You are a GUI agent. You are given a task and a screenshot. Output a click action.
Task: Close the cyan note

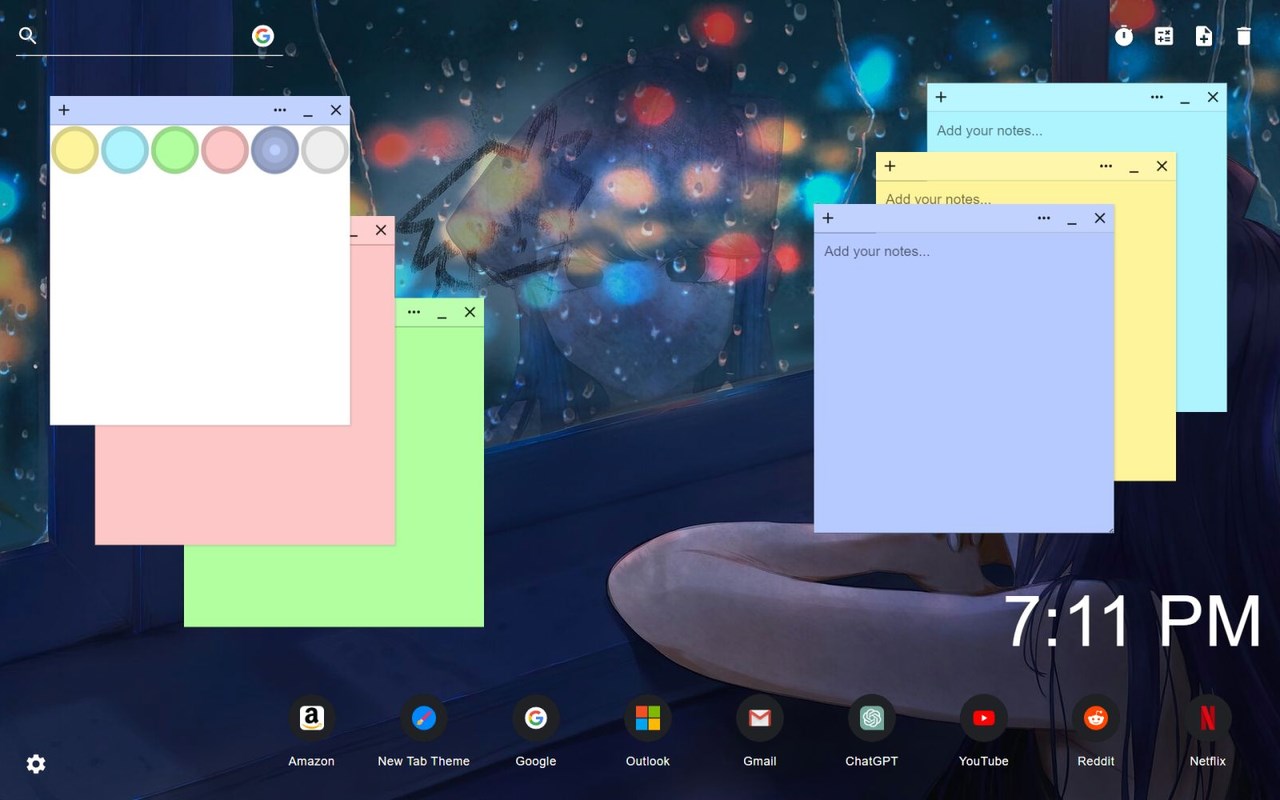coord(1213,97)
